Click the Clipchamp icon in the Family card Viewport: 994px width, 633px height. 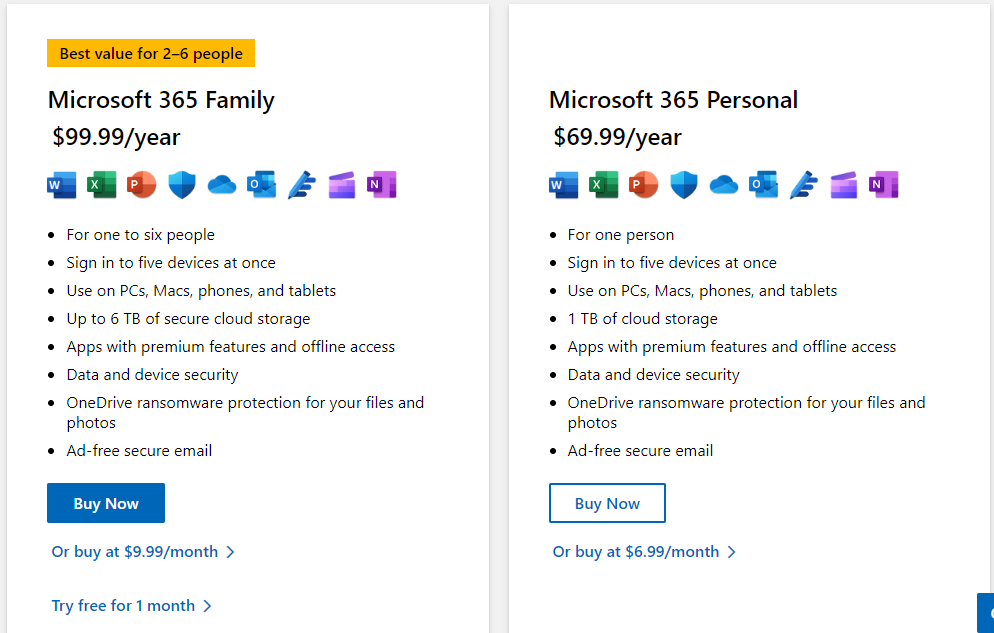[342, 185]
